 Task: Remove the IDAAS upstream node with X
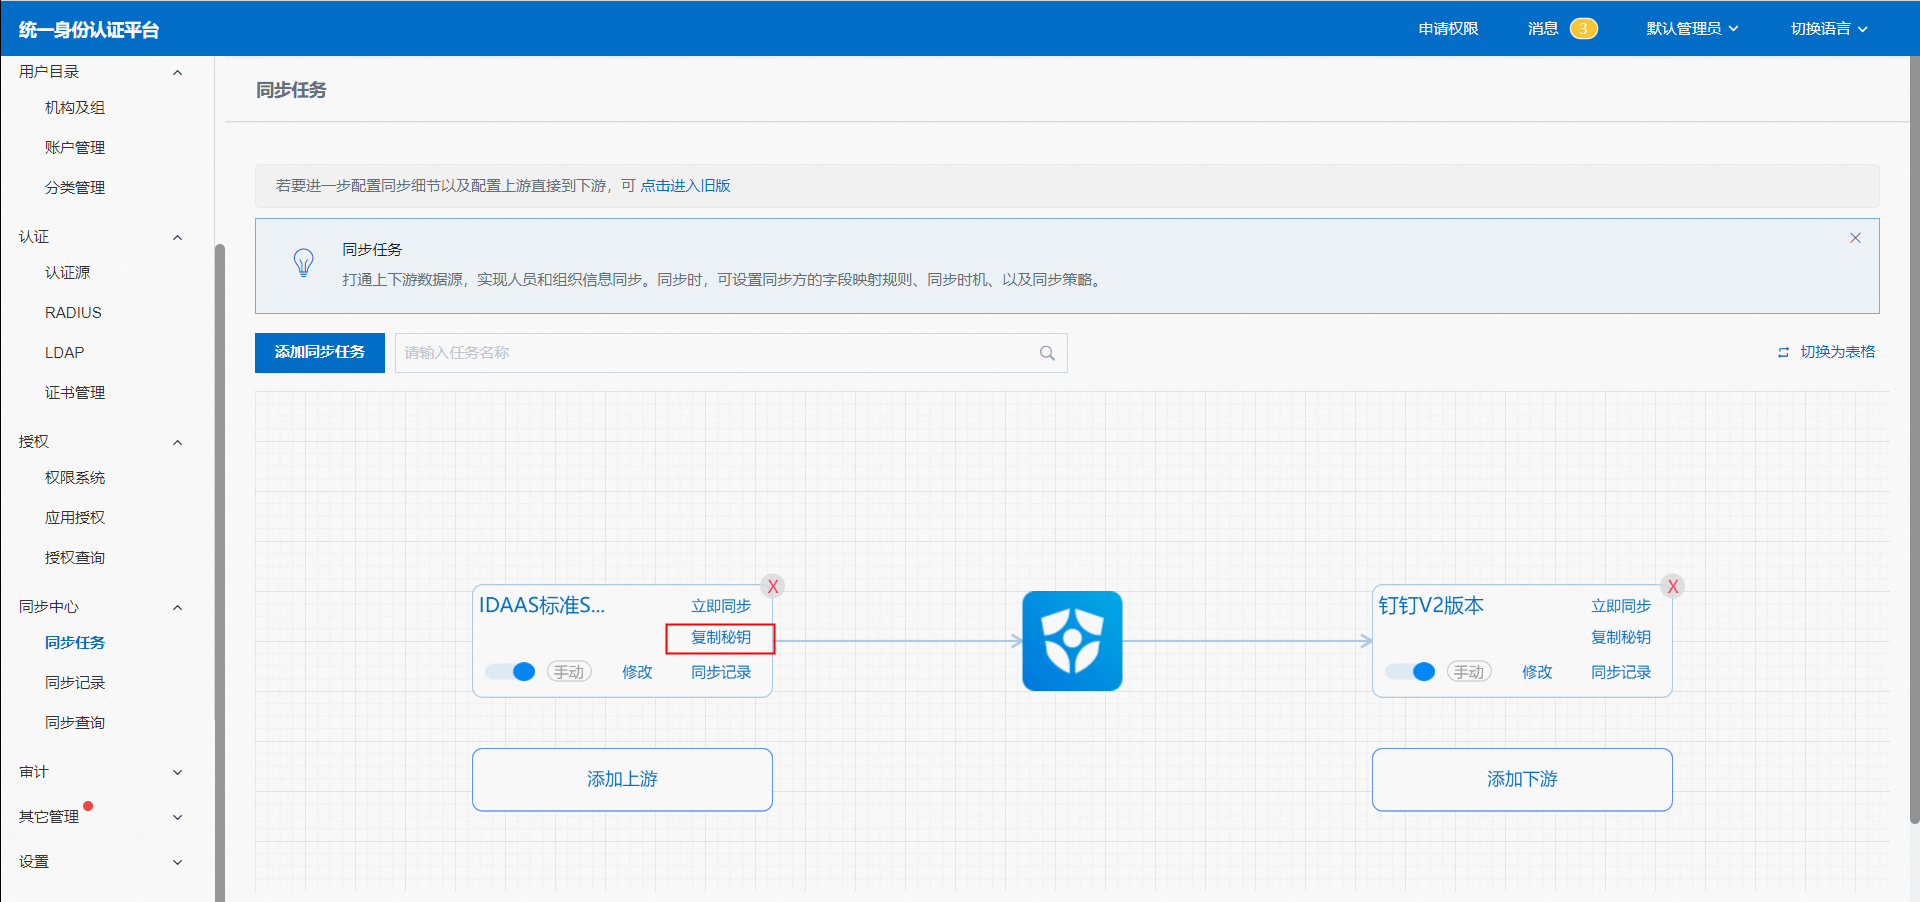(x=772, y=587)
